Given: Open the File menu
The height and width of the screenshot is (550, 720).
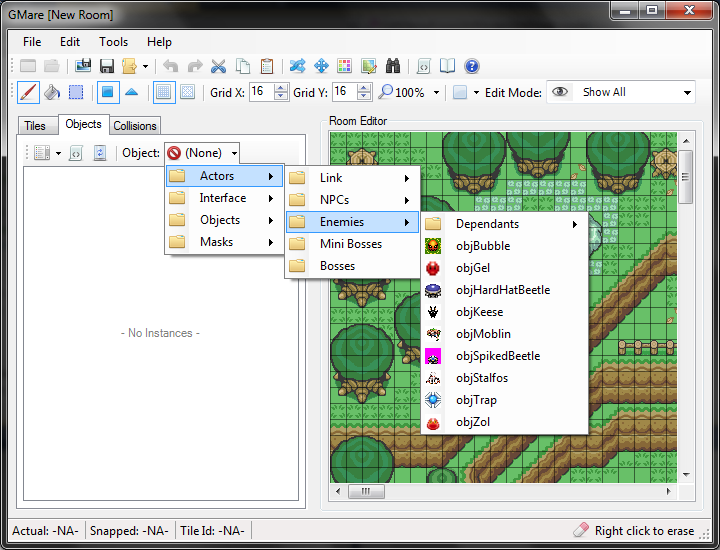Looking at the screenshot, I should [32, 42].
